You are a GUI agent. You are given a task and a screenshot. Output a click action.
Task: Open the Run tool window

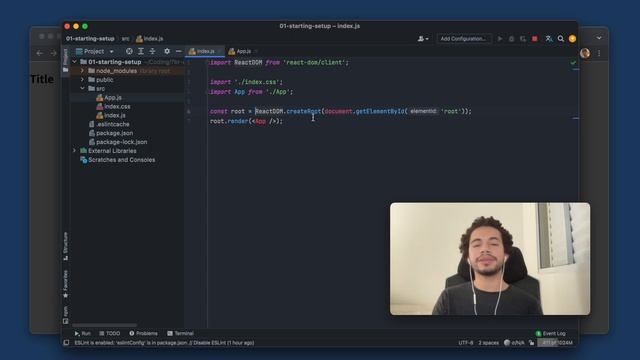pos(82,333)
